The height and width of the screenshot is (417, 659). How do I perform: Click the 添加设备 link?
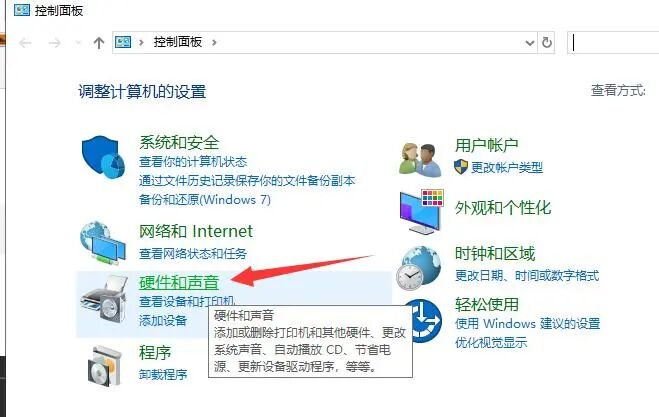coord(163,321)
